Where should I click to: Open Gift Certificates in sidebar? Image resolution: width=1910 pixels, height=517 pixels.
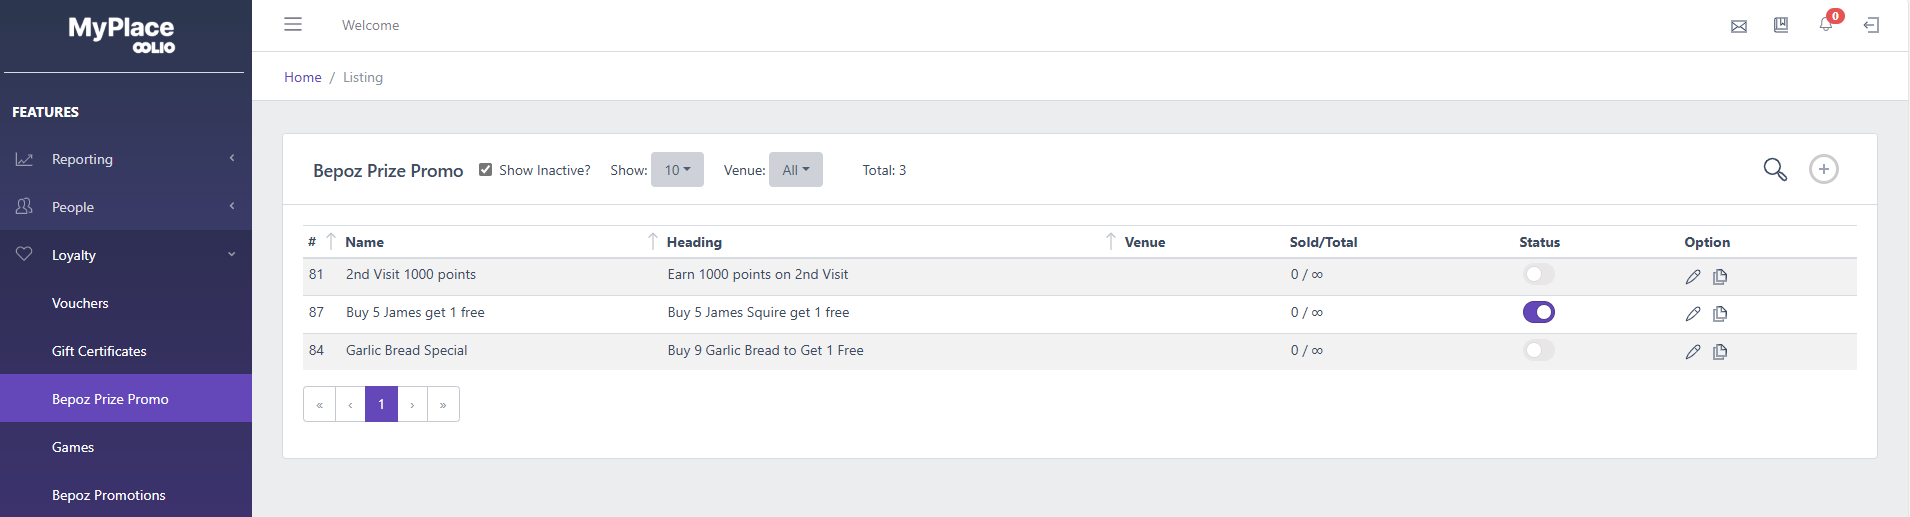(99, 351)
